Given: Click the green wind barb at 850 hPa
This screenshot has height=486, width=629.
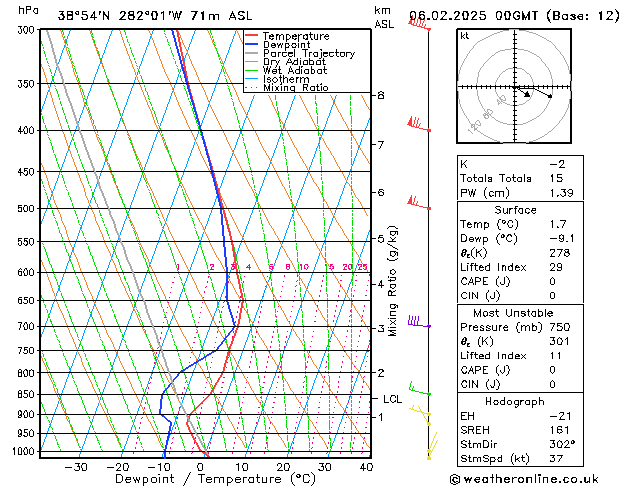Looking at the screenshot, I should 420,389.
